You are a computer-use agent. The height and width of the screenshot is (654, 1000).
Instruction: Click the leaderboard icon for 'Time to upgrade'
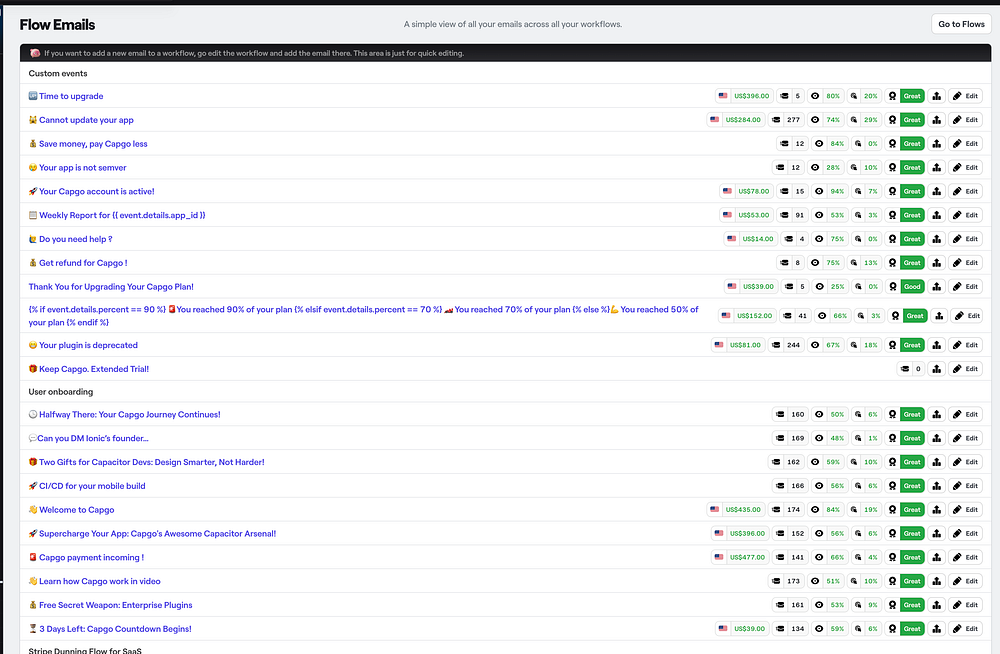click(936, 96)
